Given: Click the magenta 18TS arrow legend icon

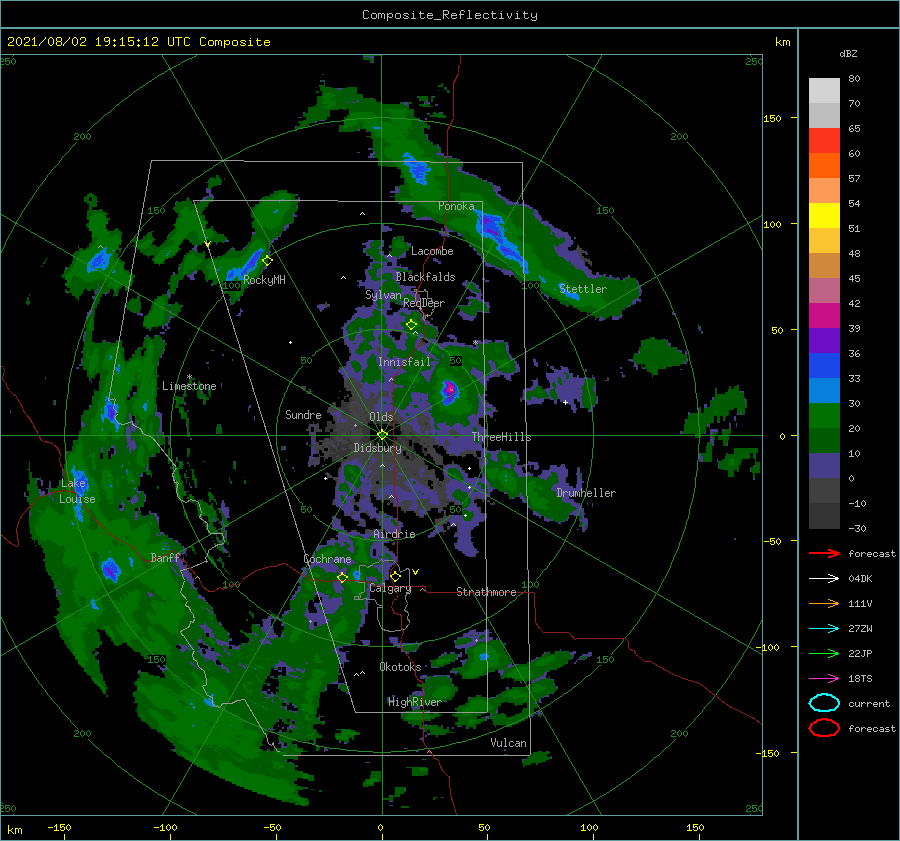Looking at the screenshot, I should (824, 679).
